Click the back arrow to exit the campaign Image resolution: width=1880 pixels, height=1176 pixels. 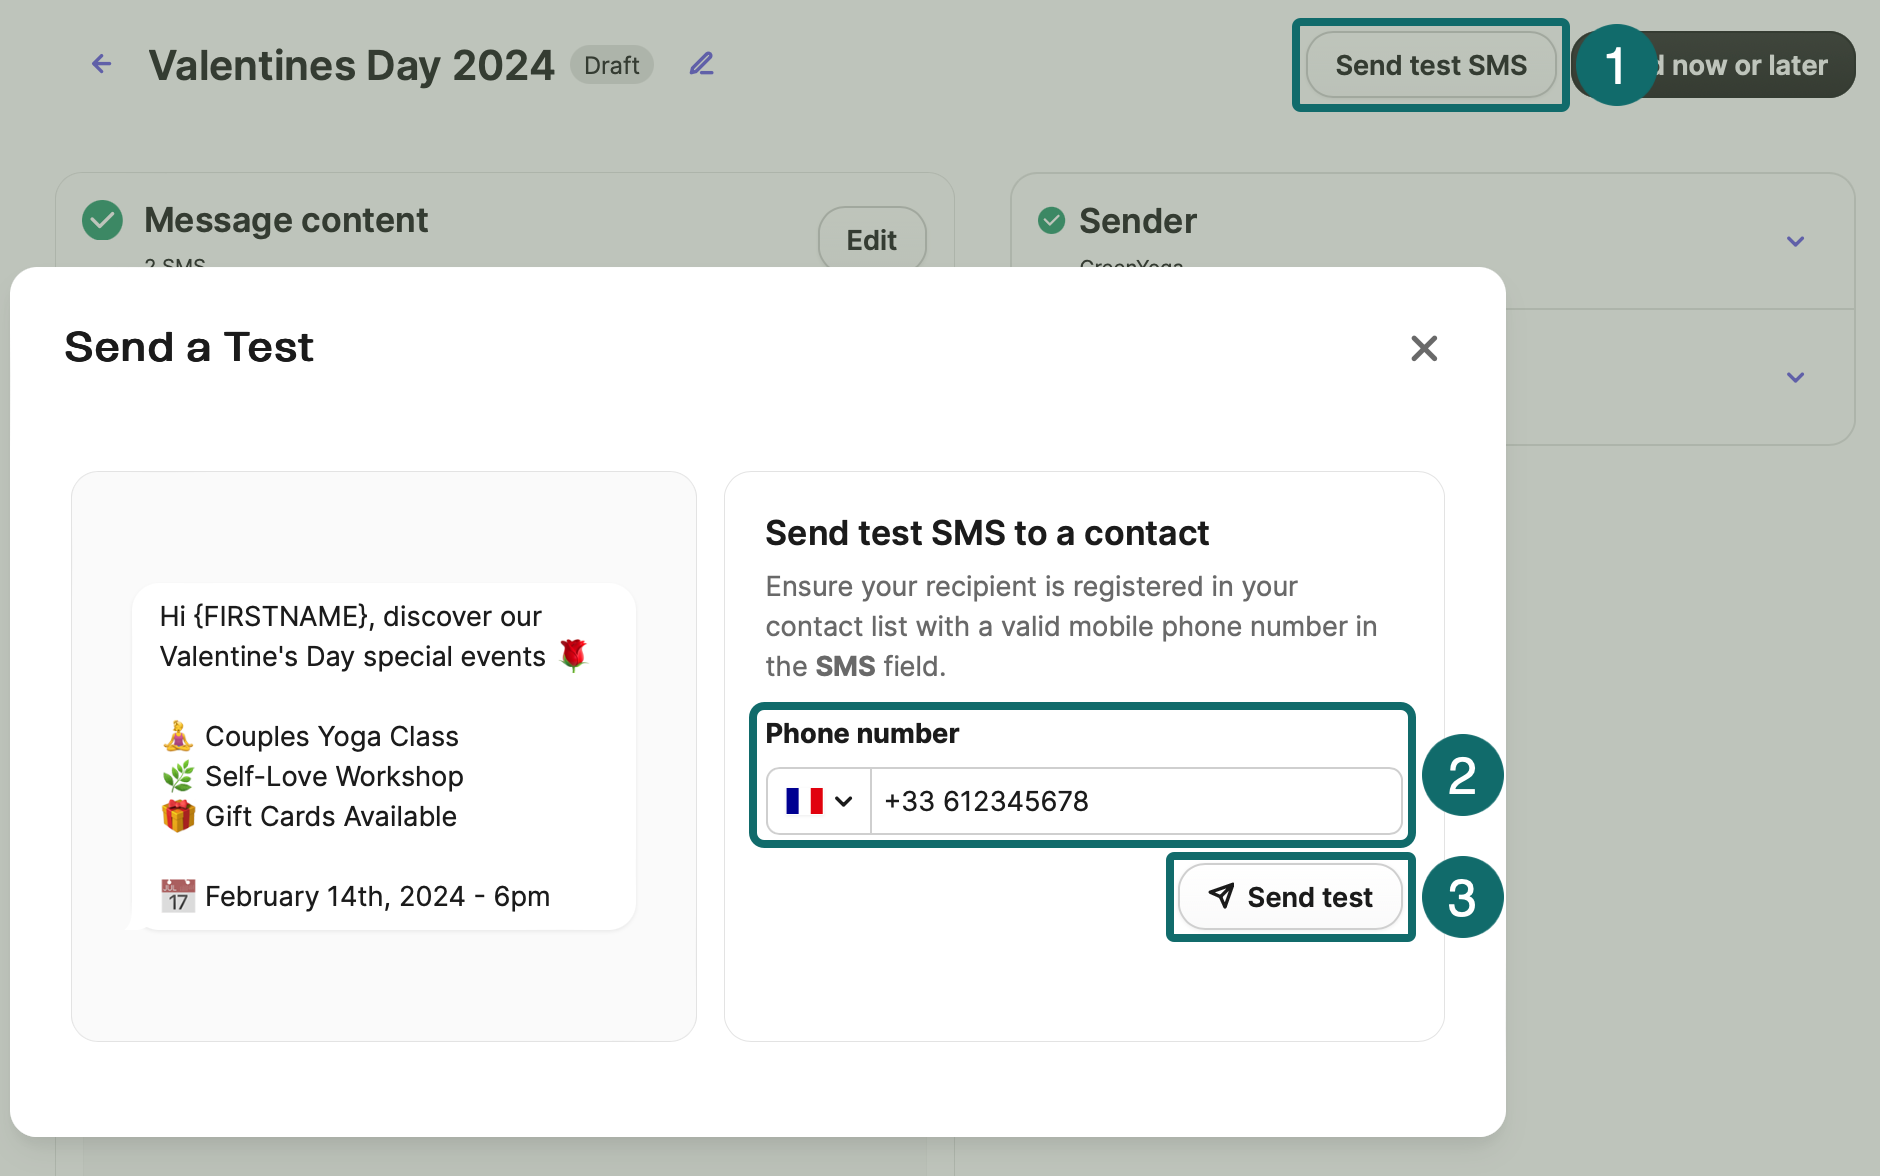[x=100, y=64]
